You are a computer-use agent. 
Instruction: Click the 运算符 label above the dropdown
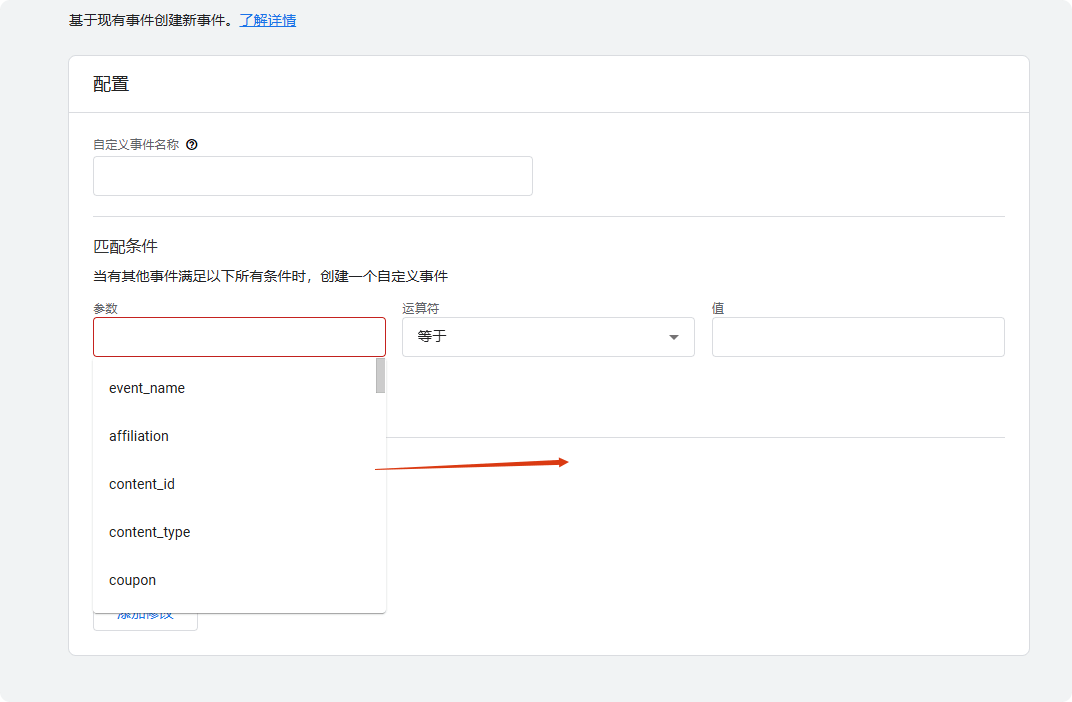420,309
